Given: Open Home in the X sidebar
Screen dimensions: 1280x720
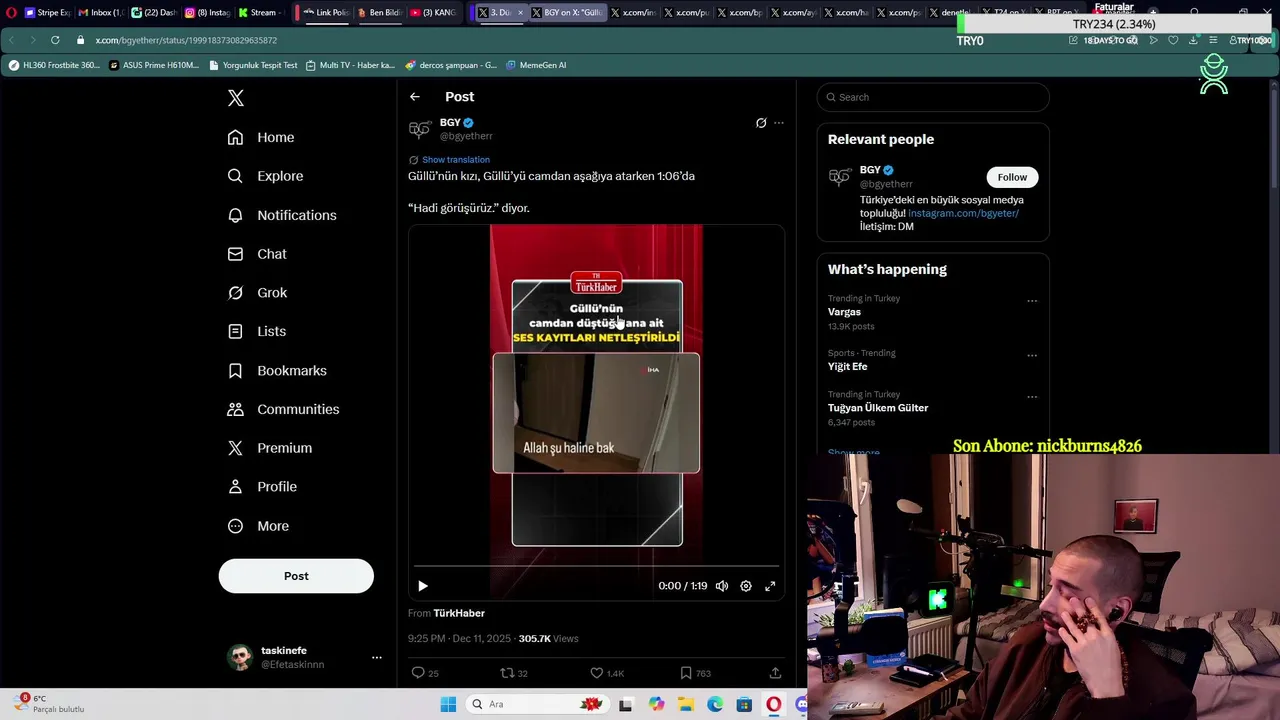Looking at the screenshot, I should 261,137.
